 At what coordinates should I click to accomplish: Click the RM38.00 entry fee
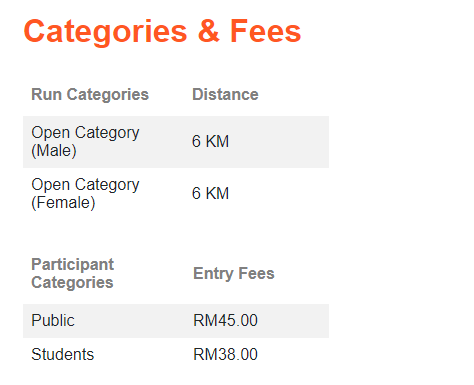point(226,354)
